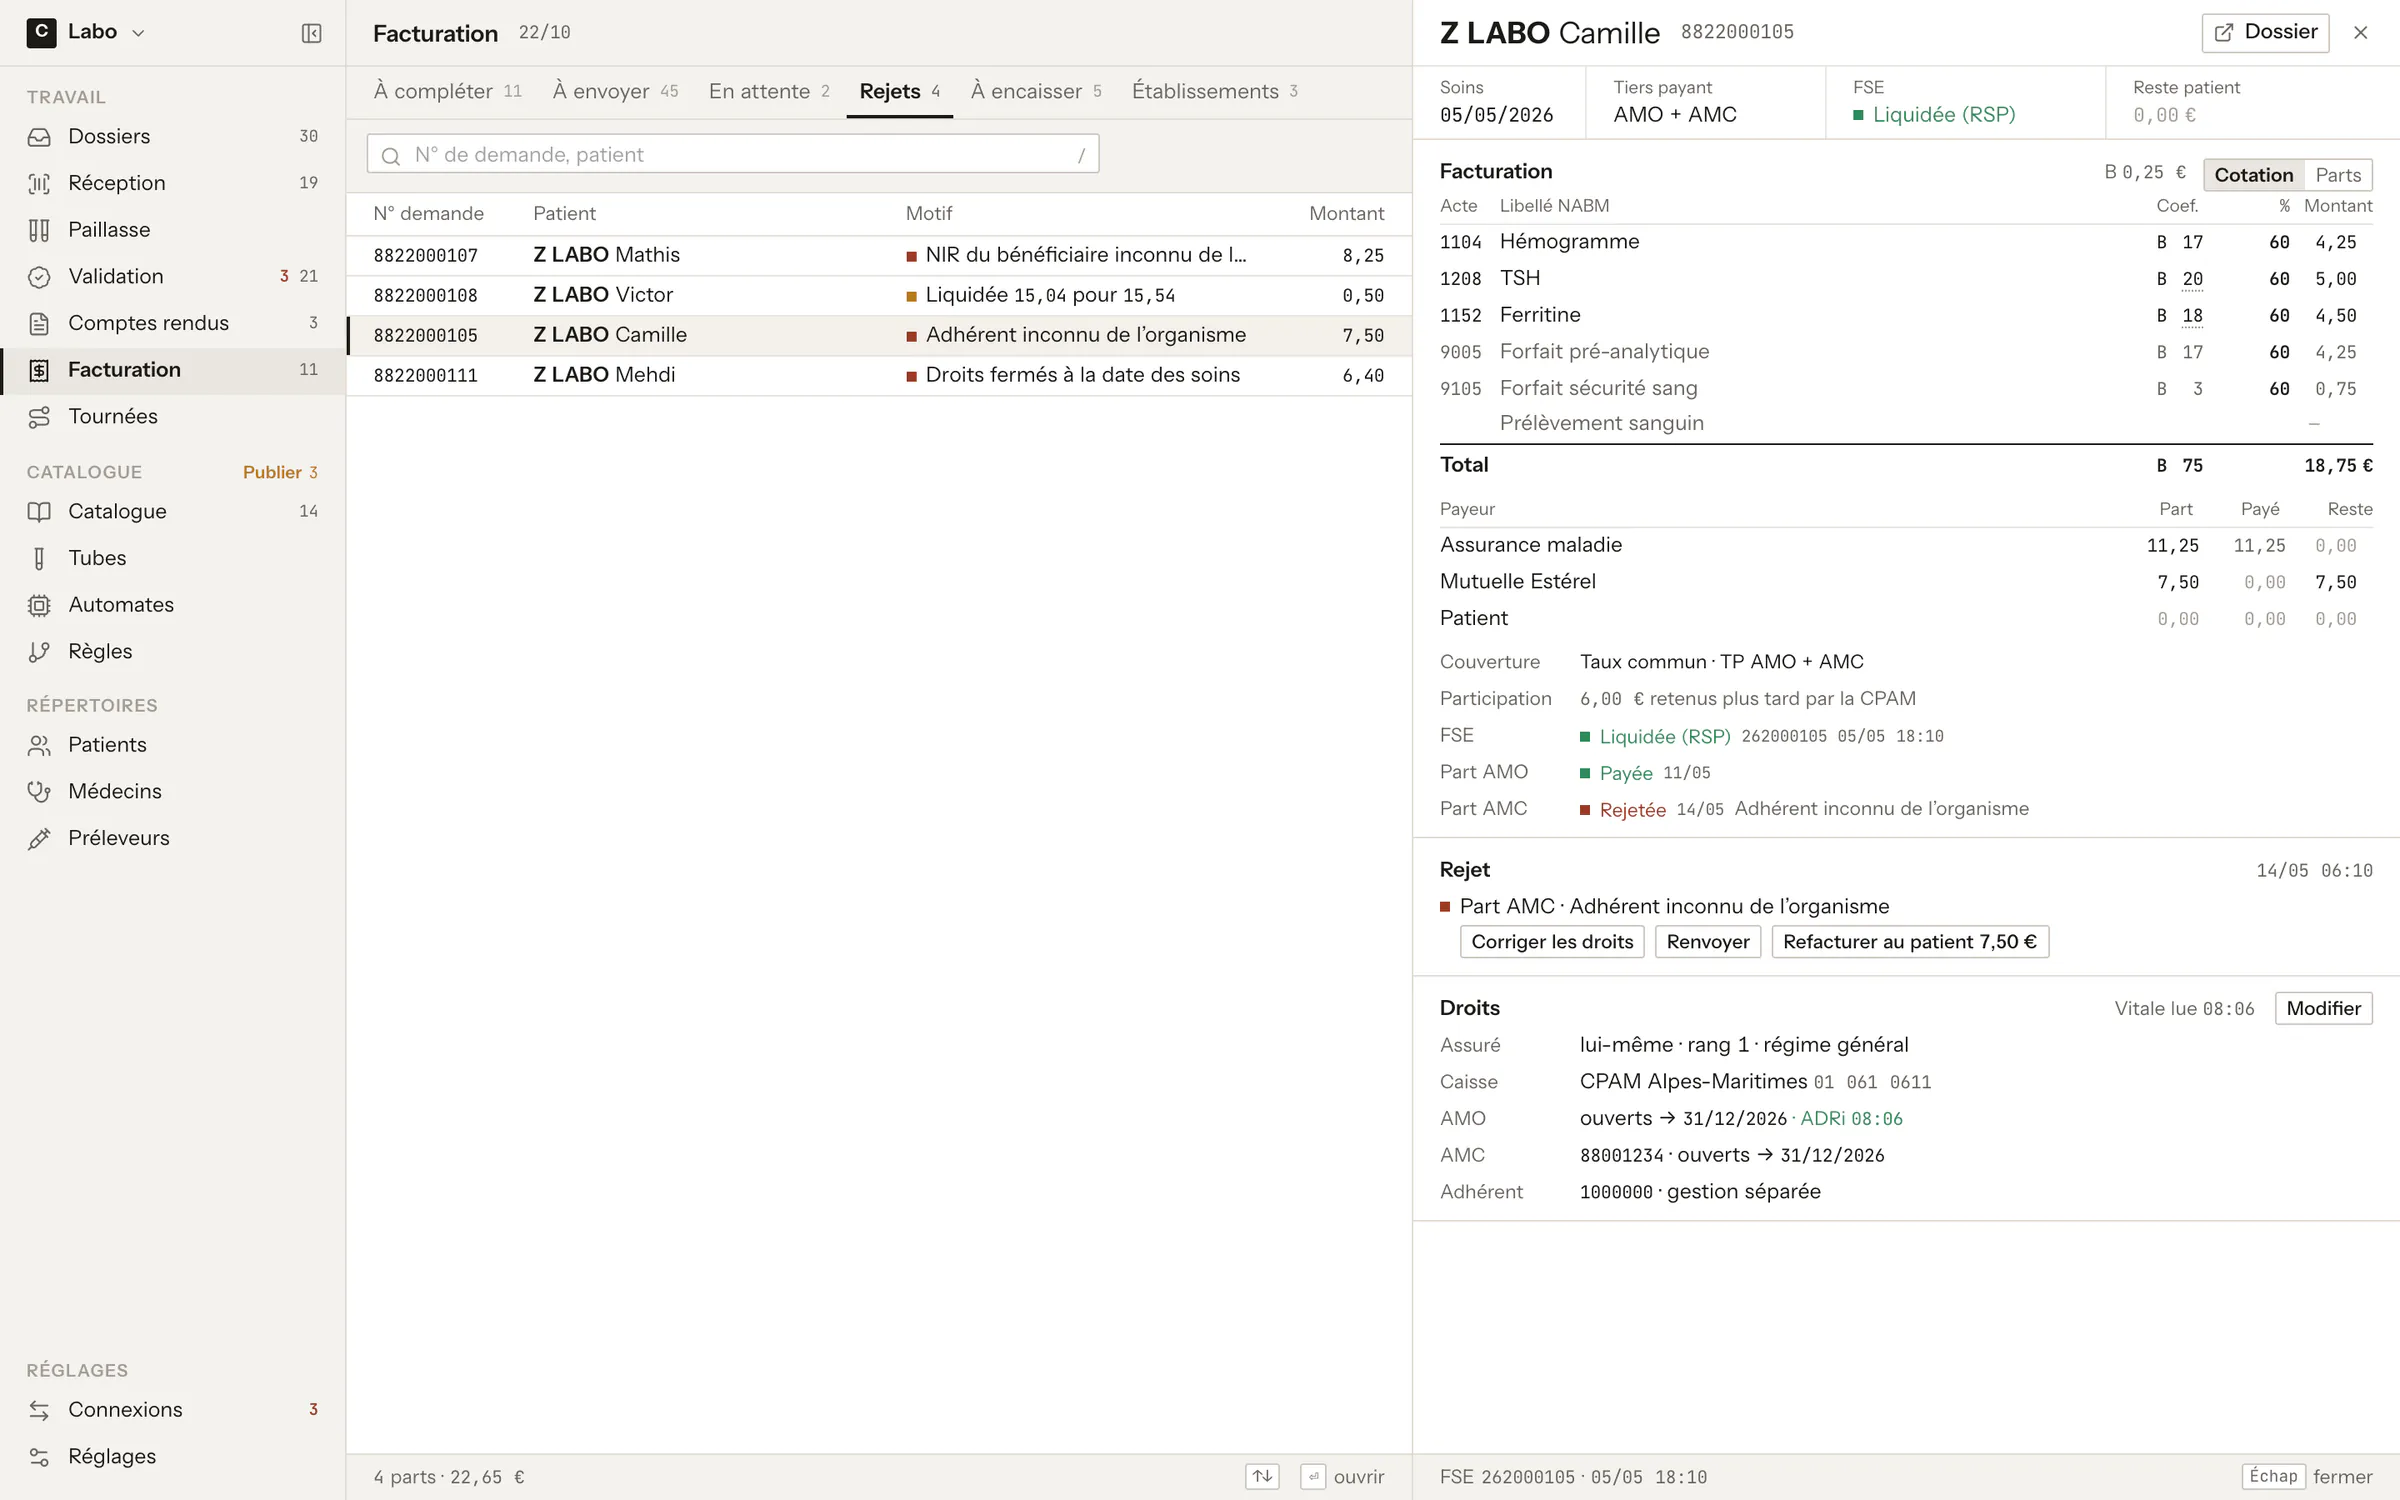Open the Patients people icon
Viewport: 2400px width, 1500px height.
point(39,745)
